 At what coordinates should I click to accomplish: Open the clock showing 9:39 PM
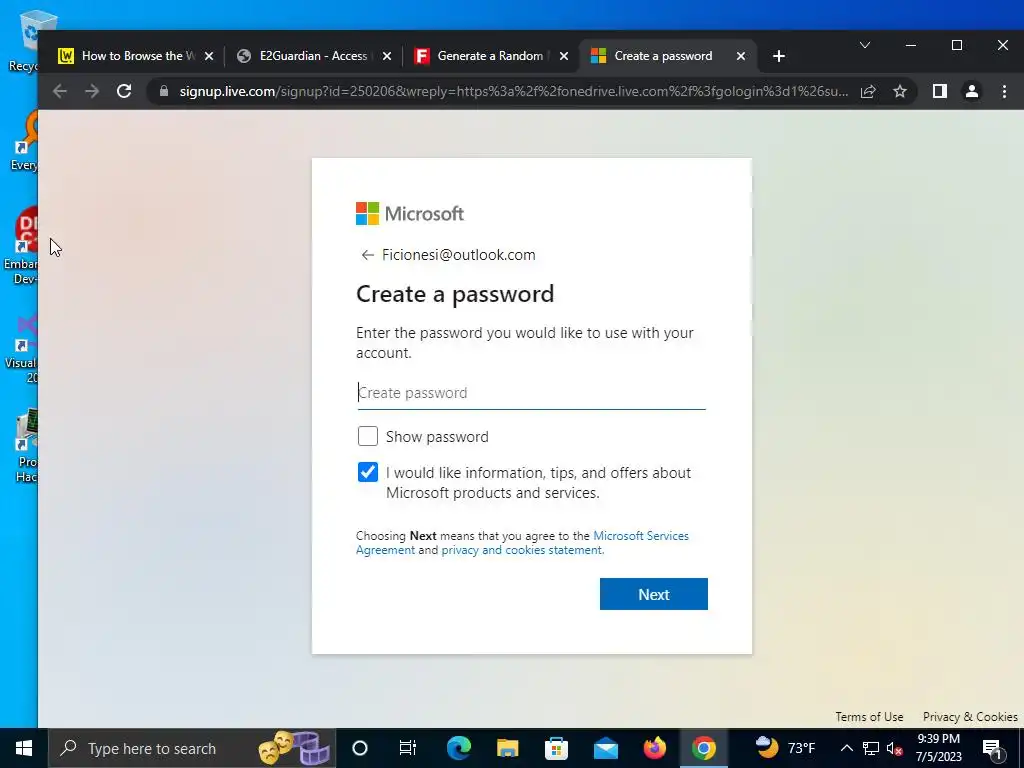938,748
